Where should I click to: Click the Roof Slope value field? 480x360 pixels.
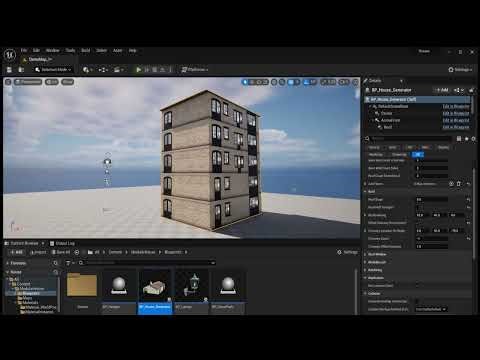pyautogui.click(x=432, y=199)
